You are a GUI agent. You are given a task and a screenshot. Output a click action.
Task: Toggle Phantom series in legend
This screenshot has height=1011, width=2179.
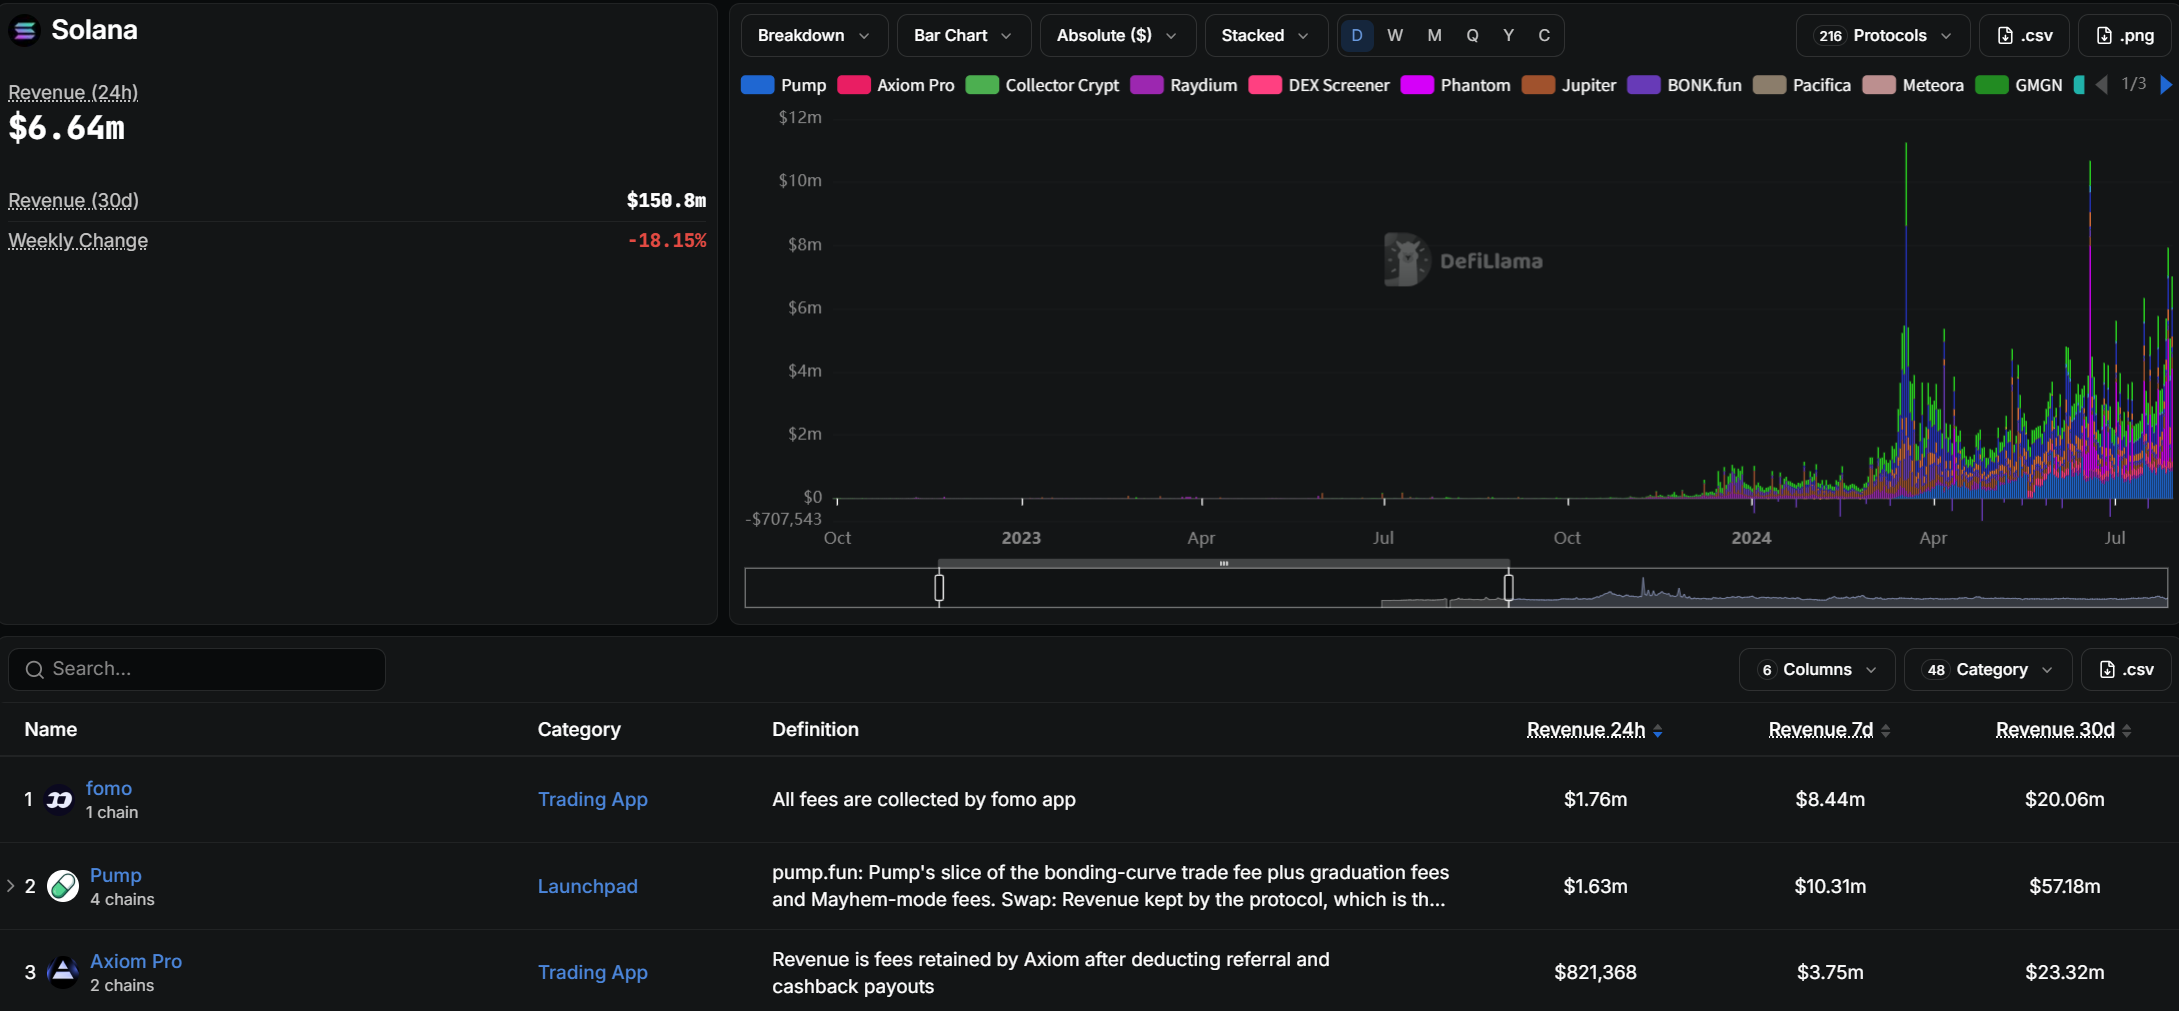click(x=1456, y=85)
